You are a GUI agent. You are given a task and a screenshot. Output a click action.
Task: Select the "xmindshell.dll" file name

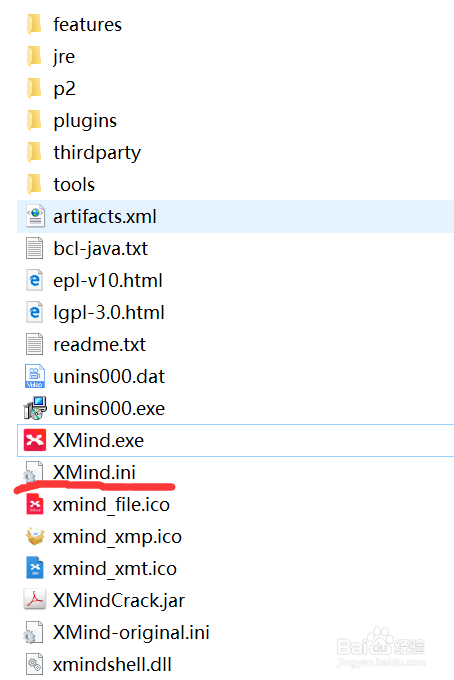pyautogui.click(x=112, y=664)
